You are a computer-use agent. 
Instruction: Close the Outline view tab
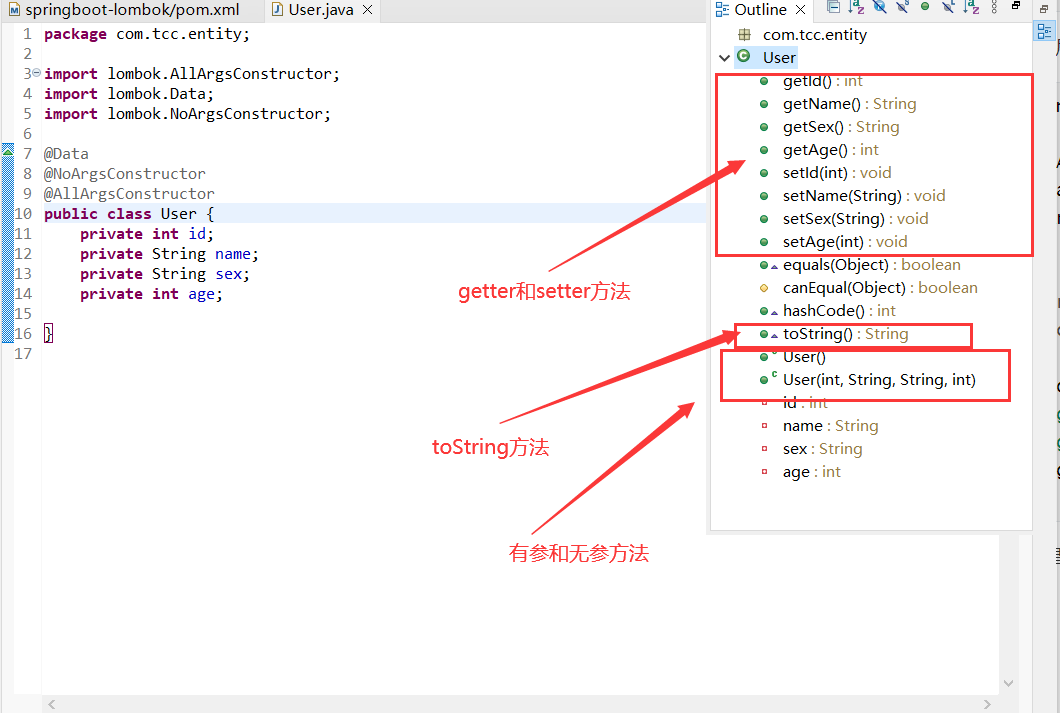(800, 9)
